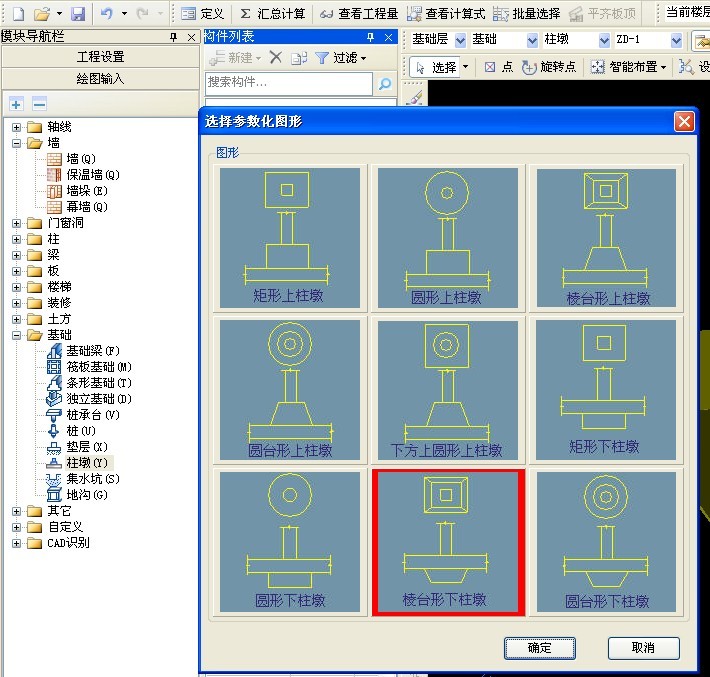Click the copy component icon in 构件列表

299,58
